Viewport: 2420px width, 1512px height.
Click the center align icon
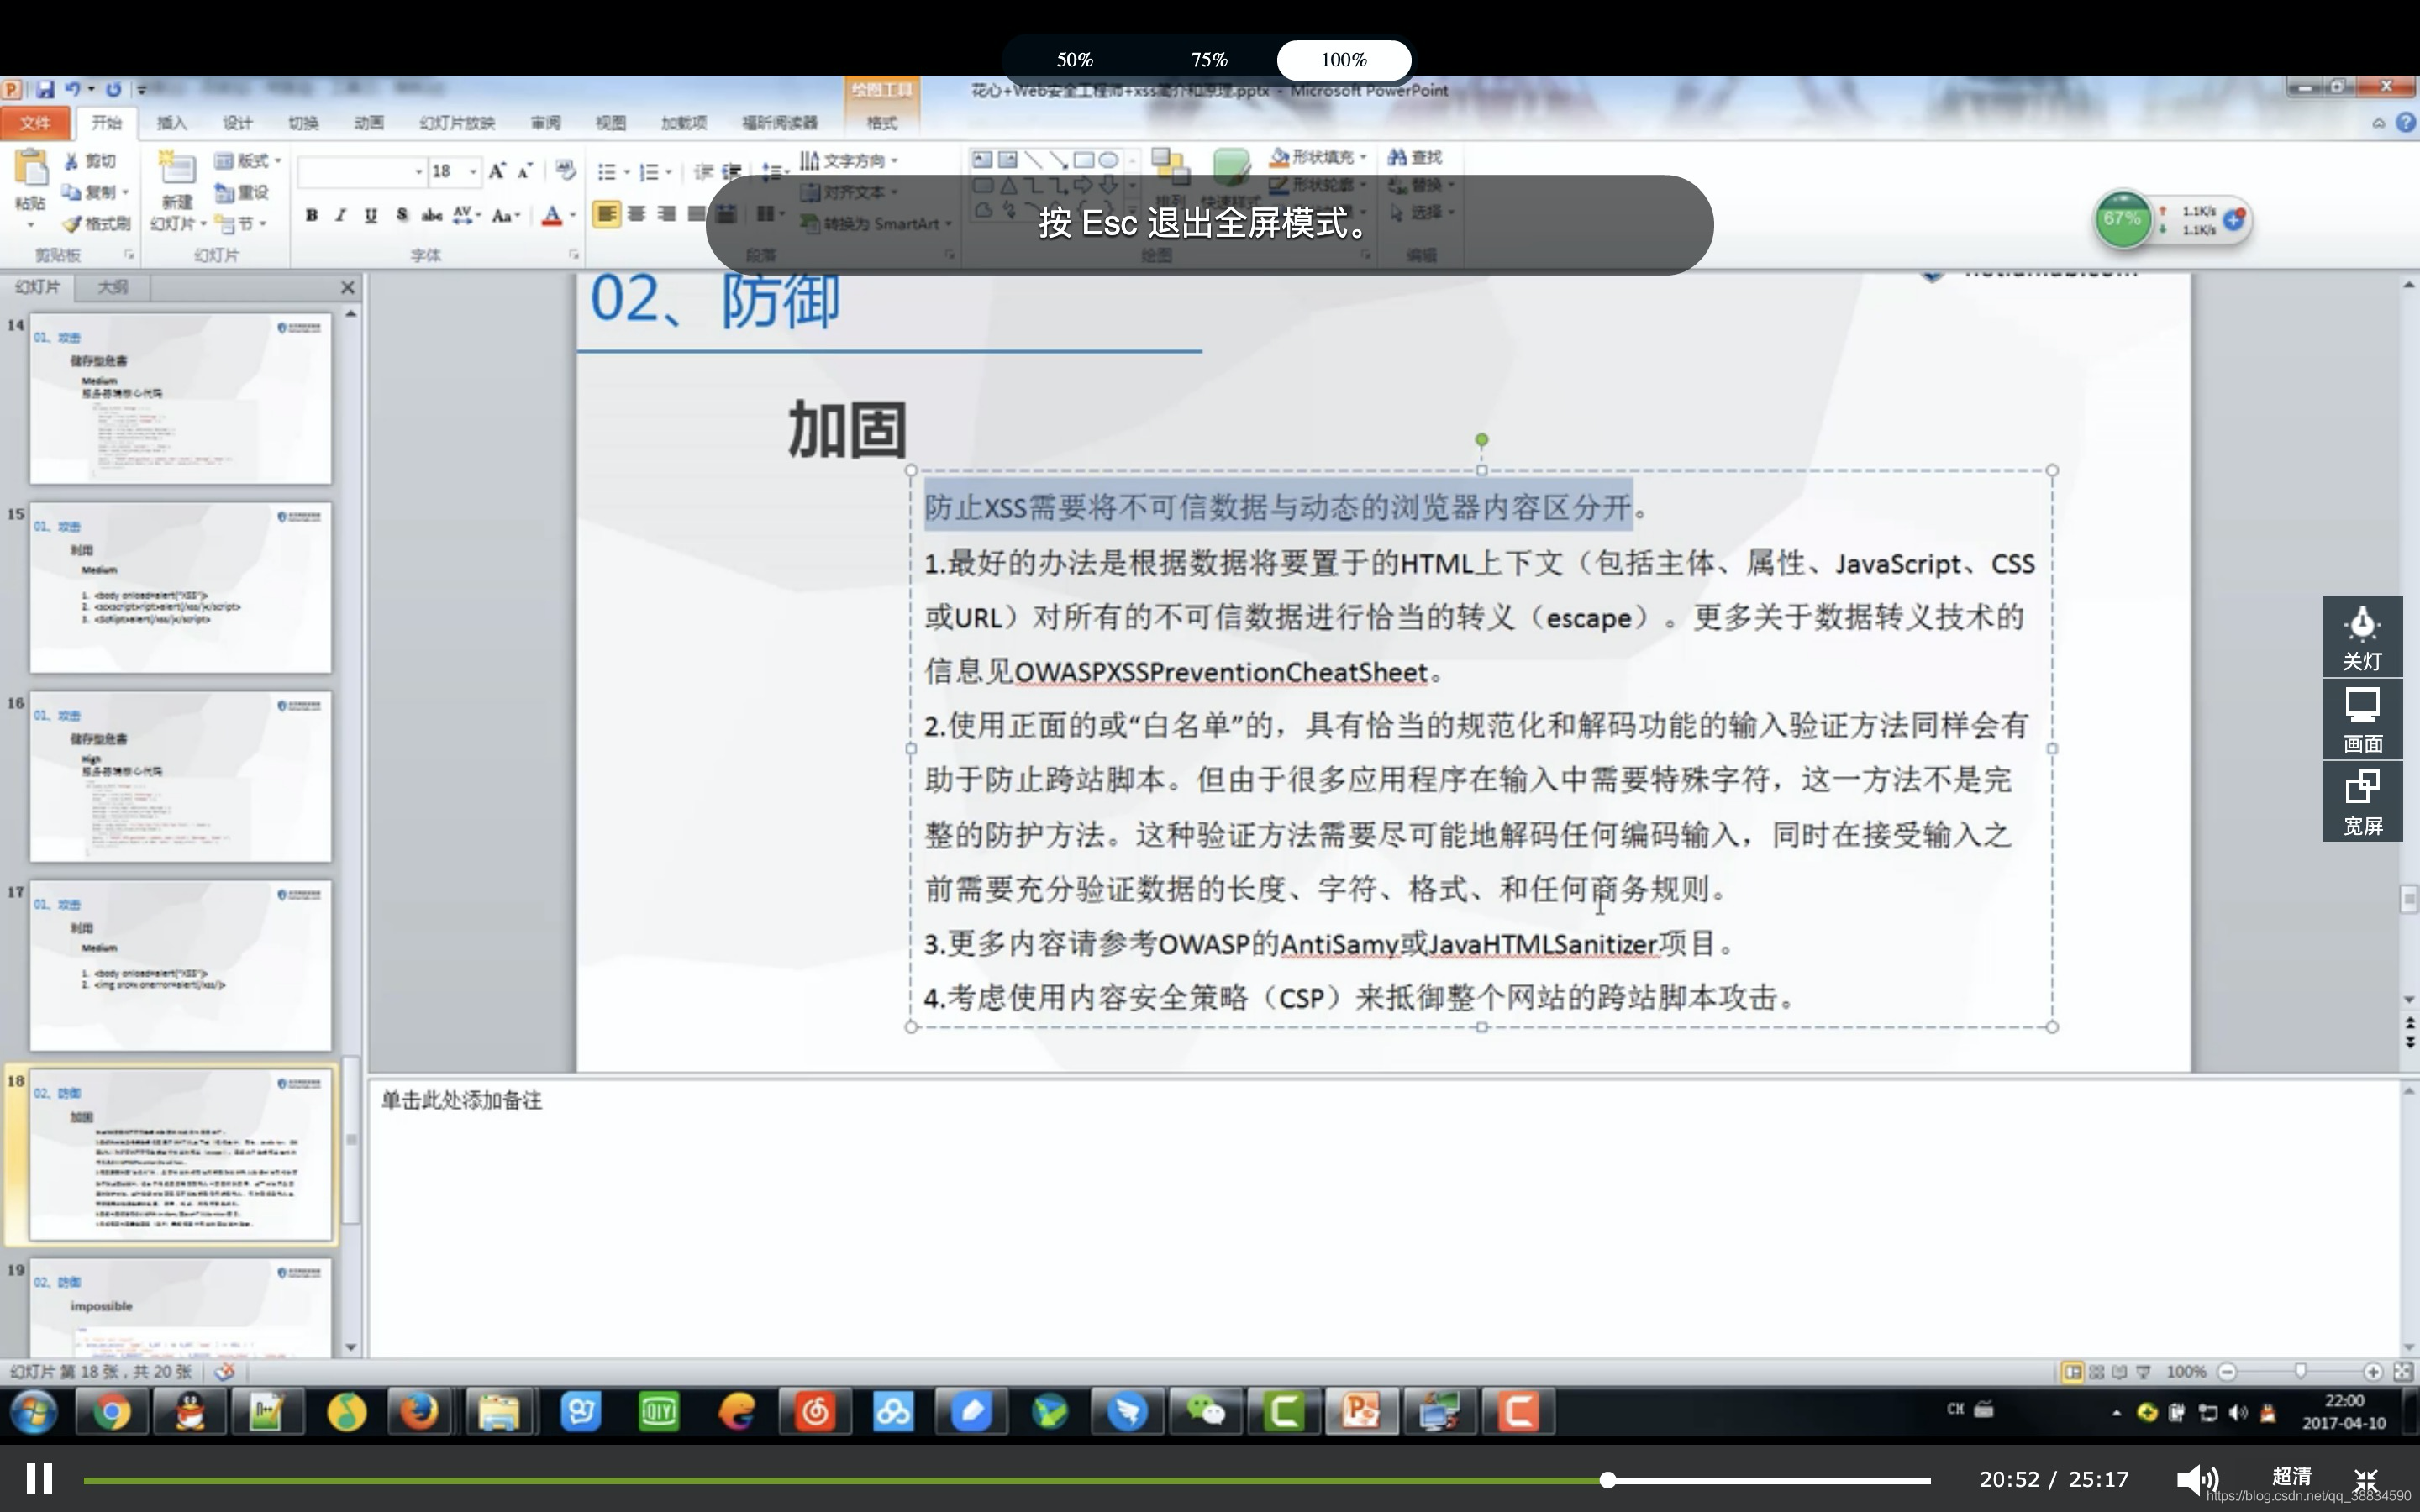tap(636, 214)
